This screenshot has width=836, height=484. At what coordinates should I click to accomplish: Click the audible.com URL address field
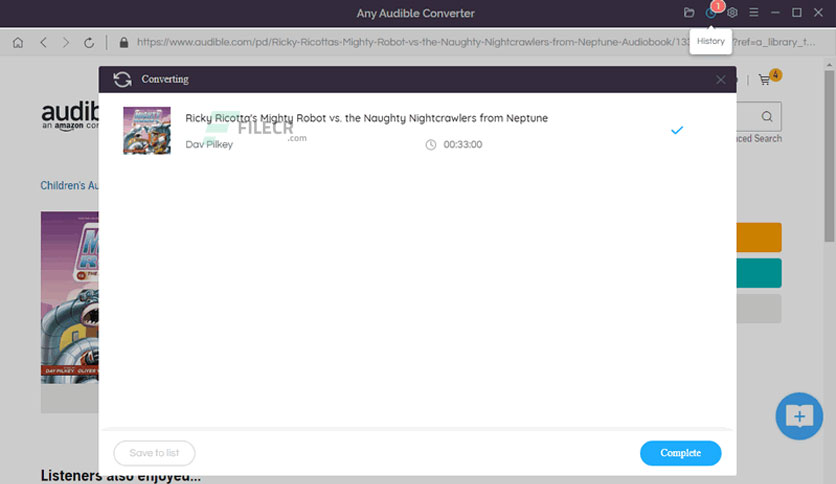click(x=476, y=42)
